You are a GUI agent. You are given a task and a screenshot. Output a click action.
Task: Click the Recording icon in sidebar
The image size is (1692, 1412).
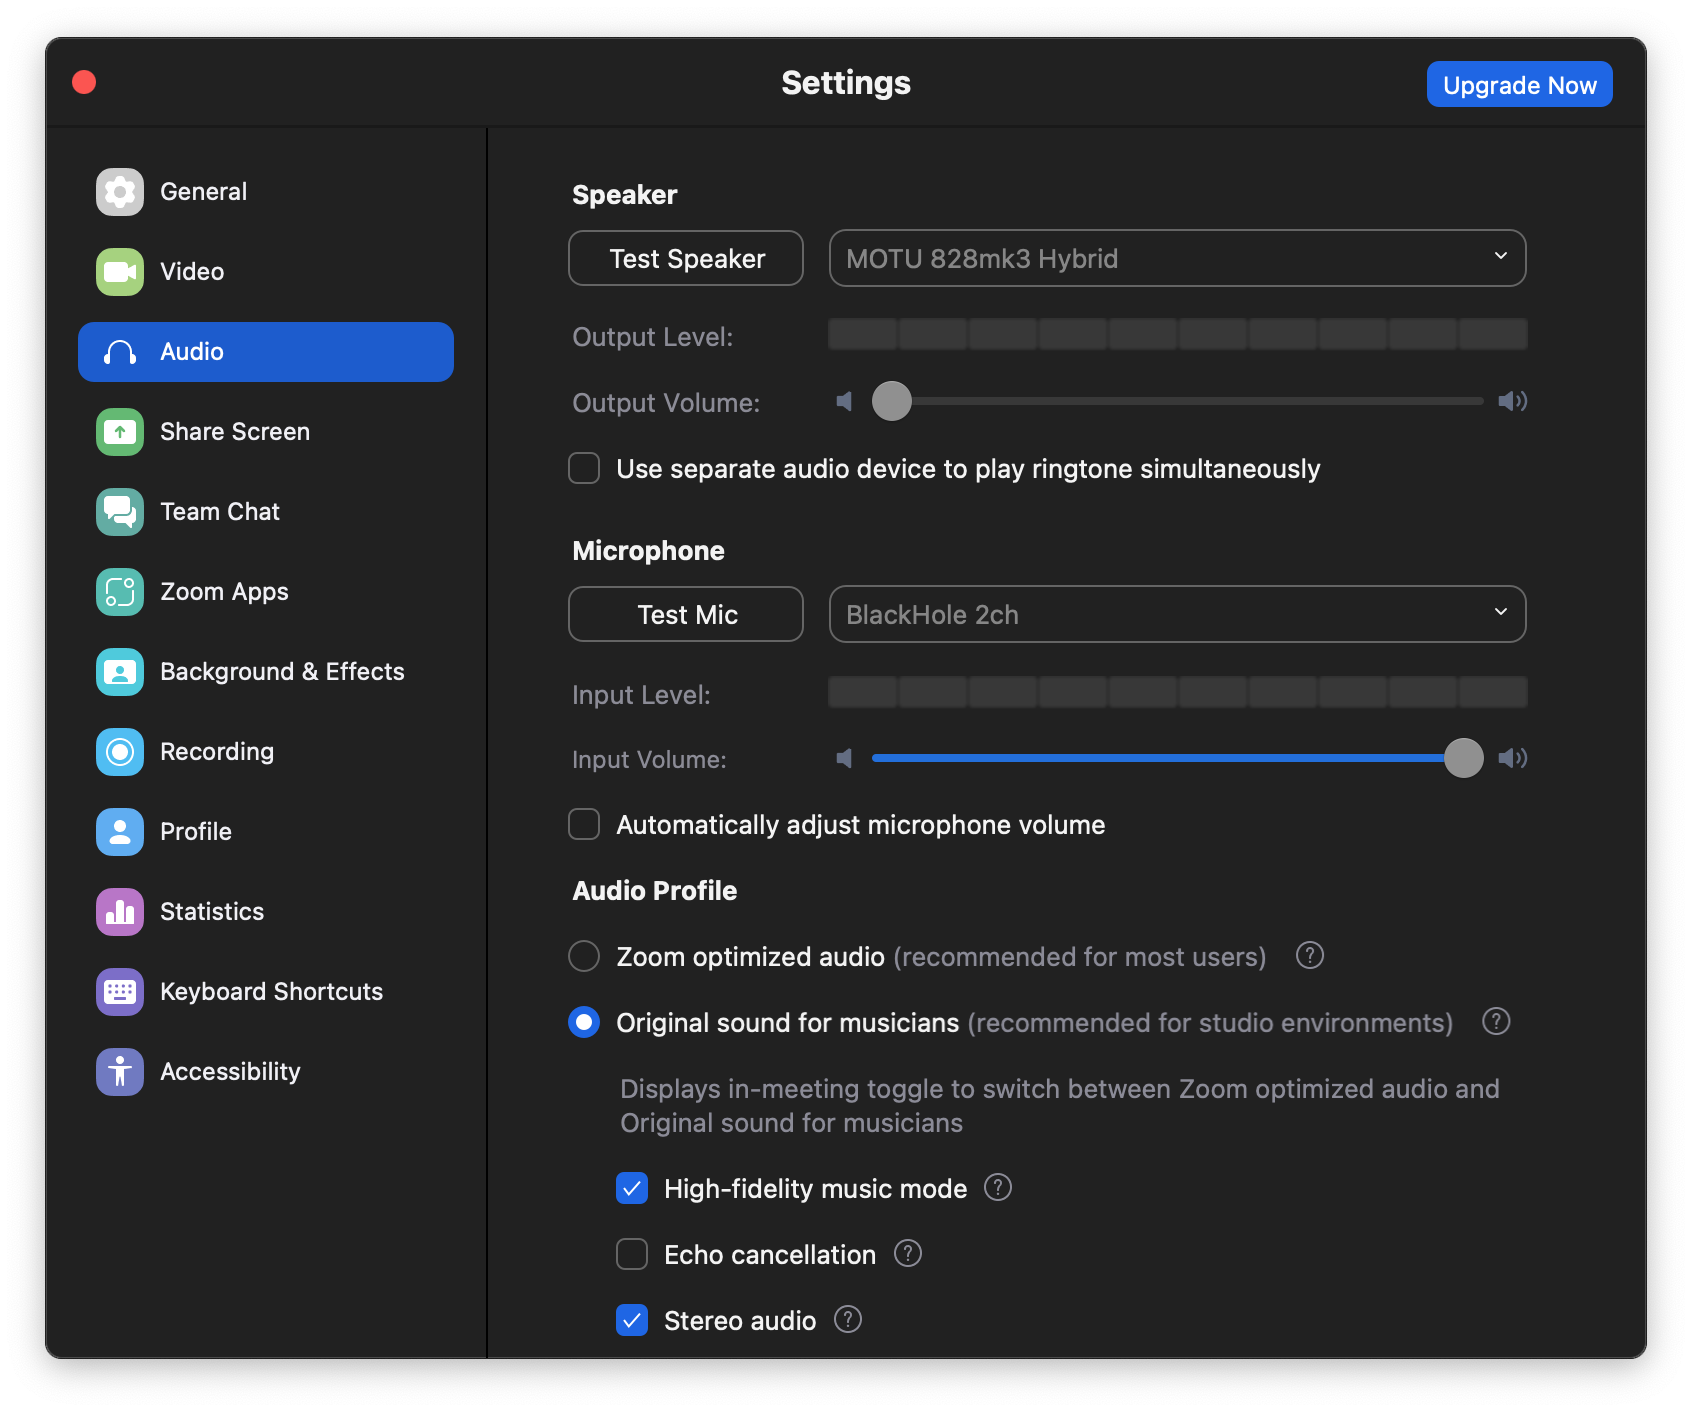coord(120,752)
